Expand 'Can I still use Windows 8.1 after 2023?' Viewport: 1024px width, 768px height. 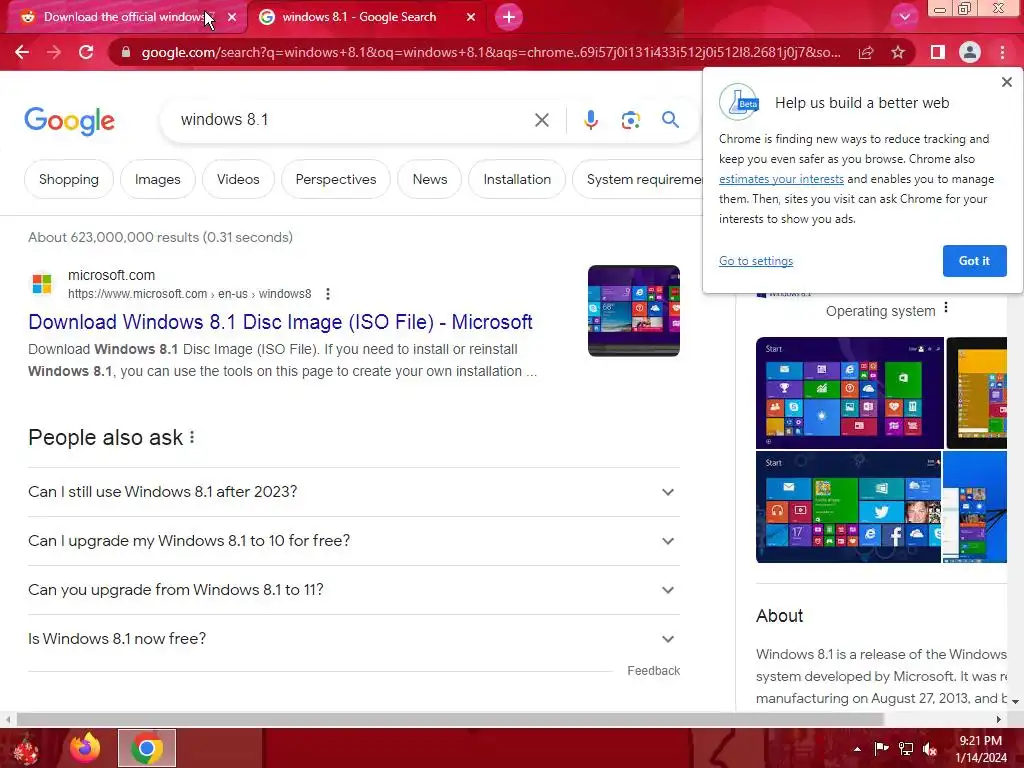pyautogui.click(x=353, y=492)
